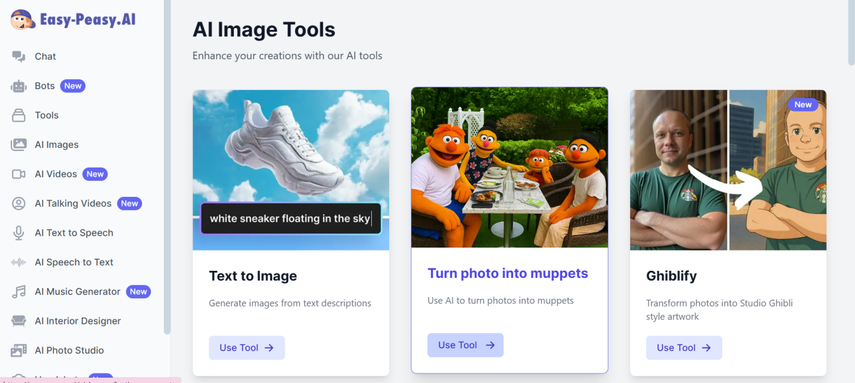This screenshot has height=383, width=855.
Task: Click the New badge beside AI Talking Videos
Action: [129, 204]
